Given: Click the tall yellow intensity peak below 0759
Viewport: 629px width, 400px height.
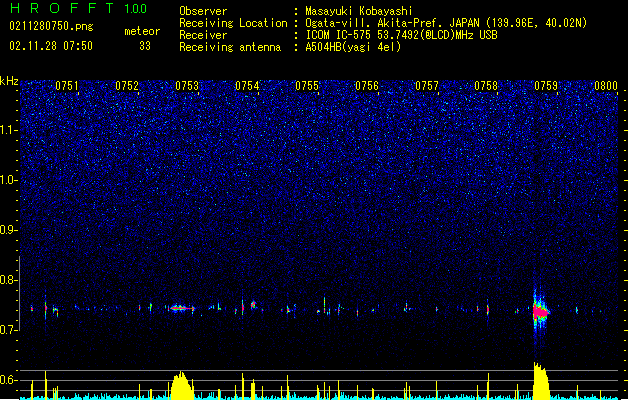Looking at the screenshot, I should [541, 381].
